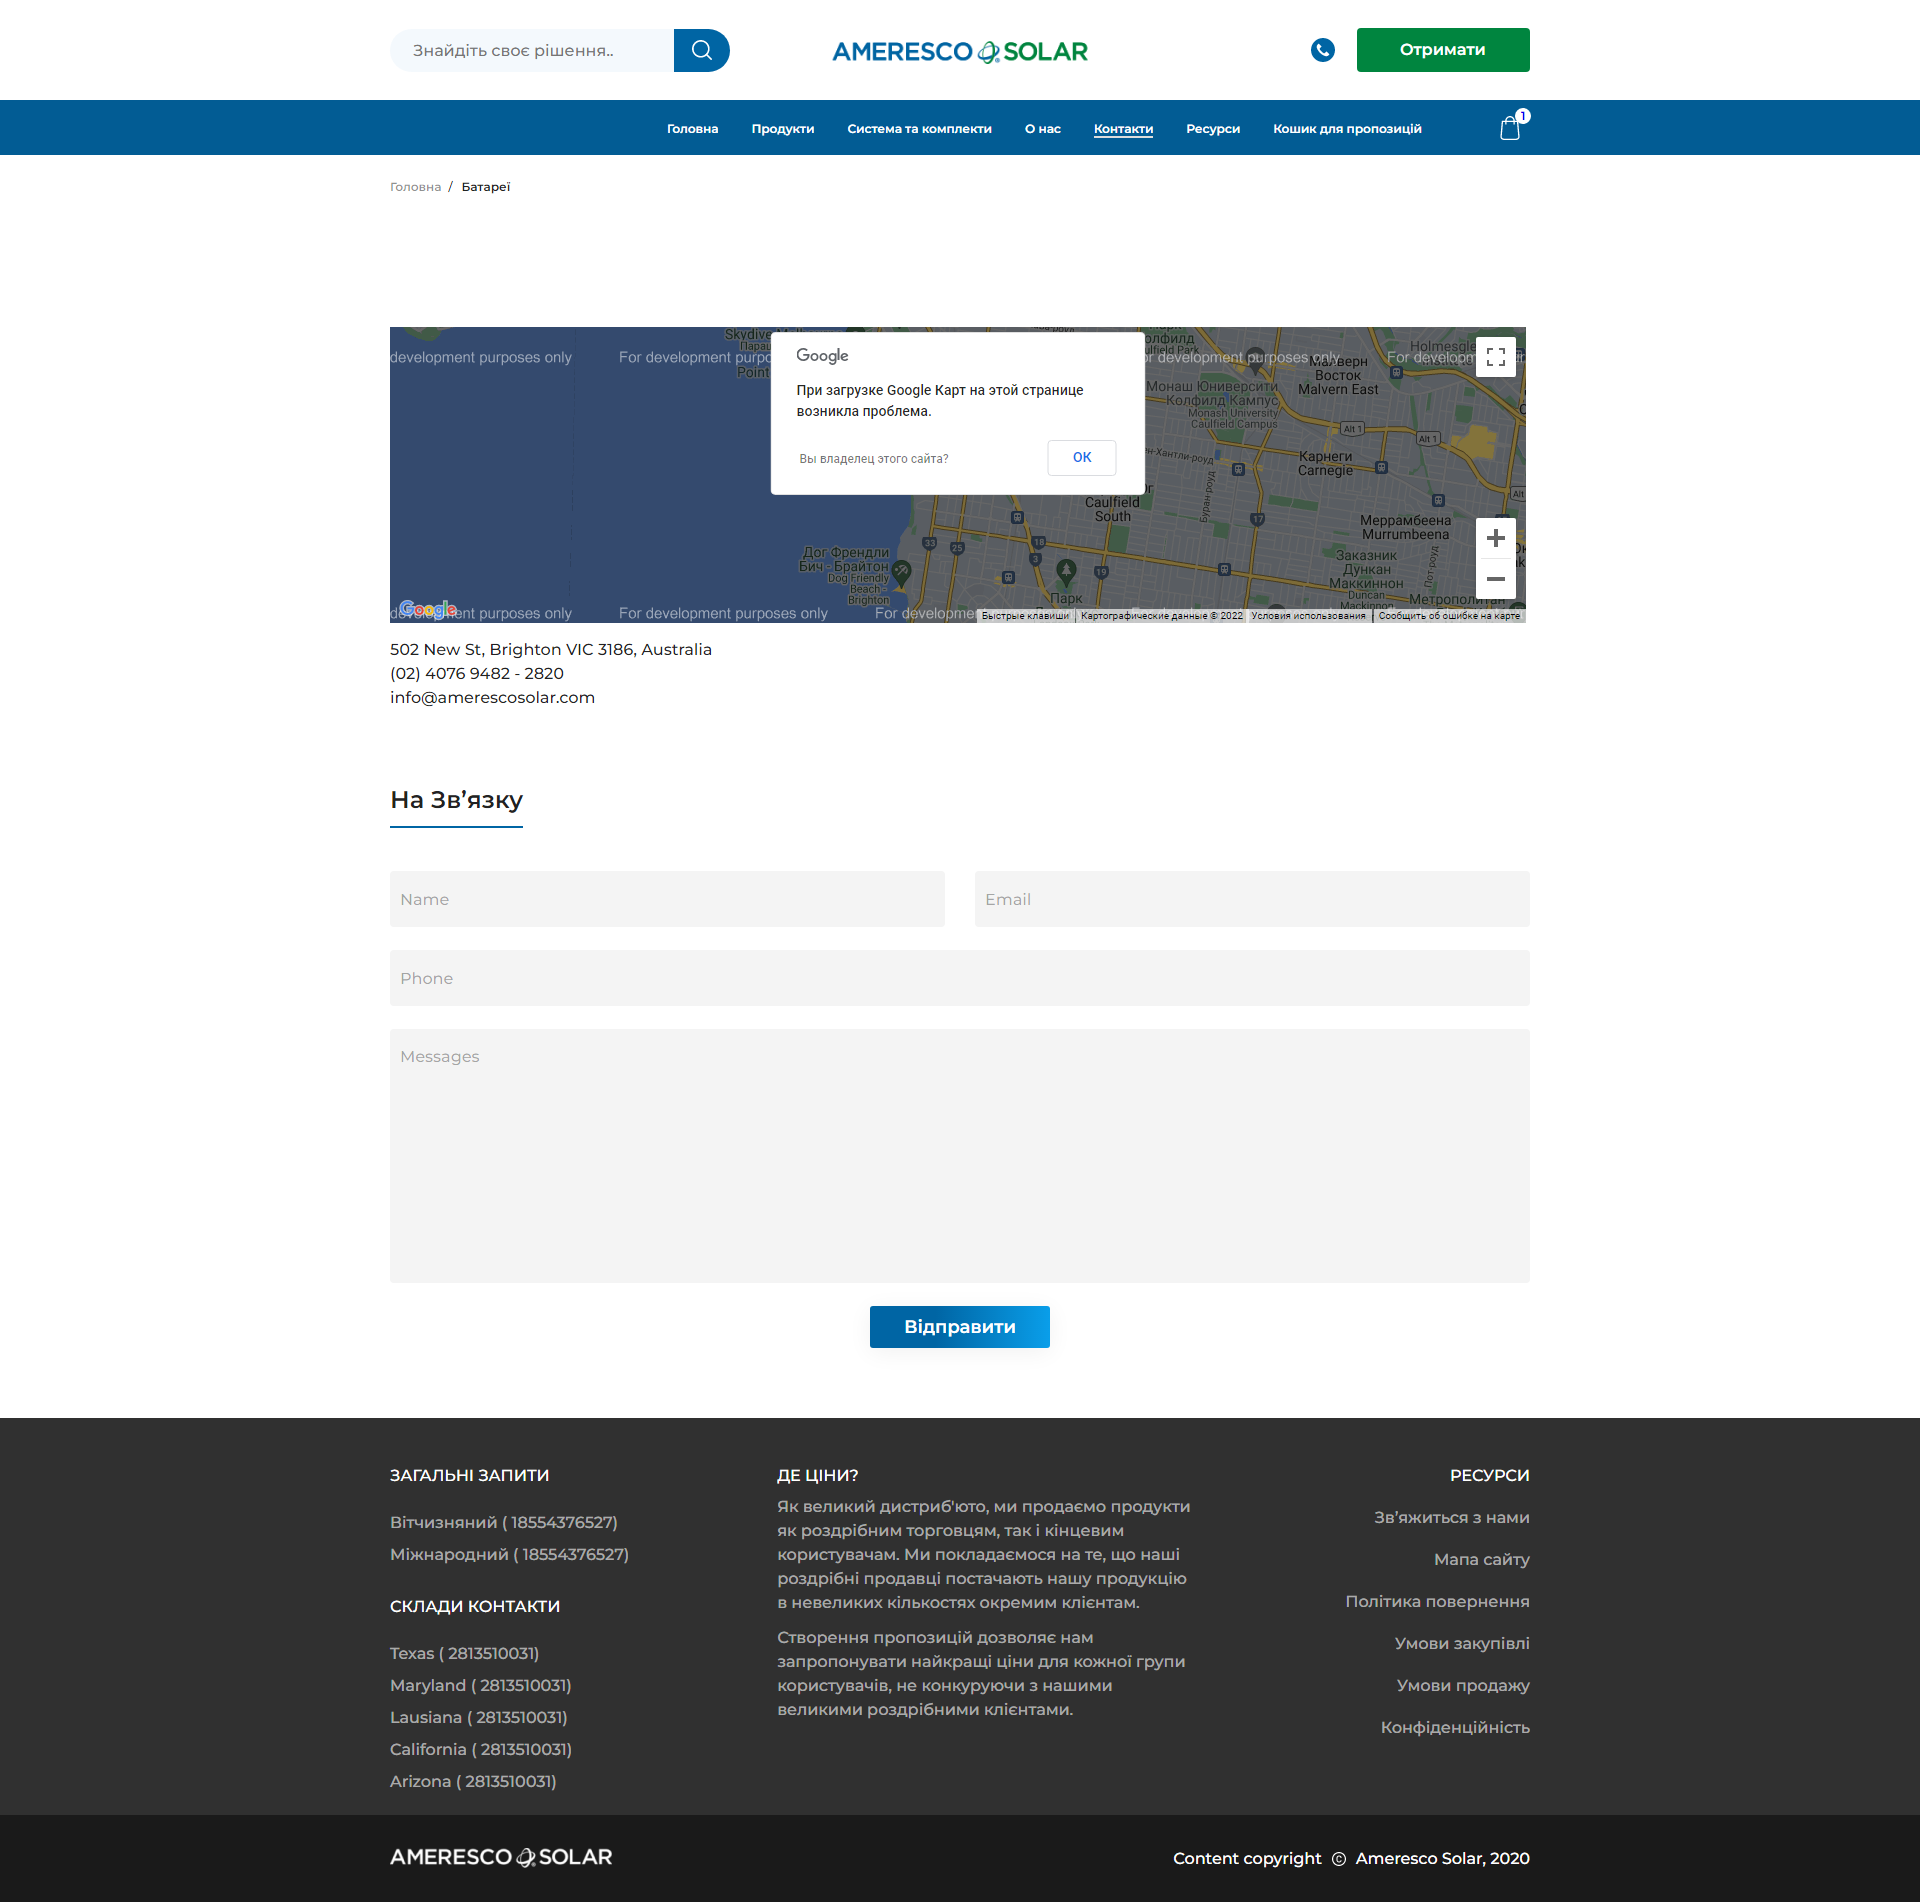Submit form with Відправити button
The image size is (1920, 1902).
pyautogui.click(x=960, y=1327)
